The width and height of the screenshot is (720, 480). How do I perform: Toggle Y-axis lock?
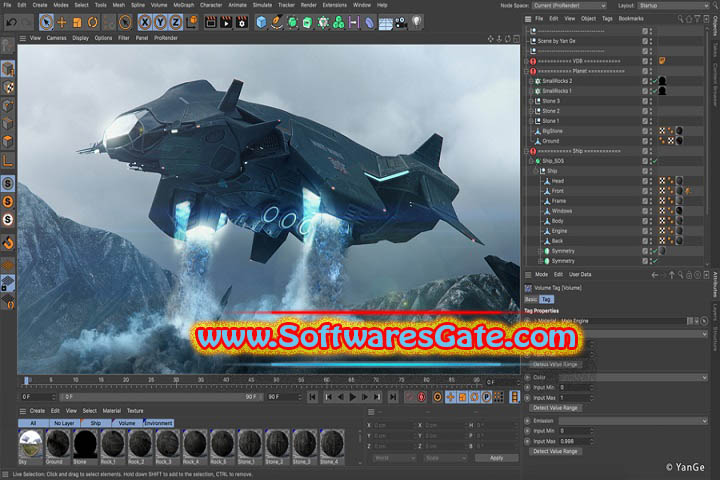160,22
